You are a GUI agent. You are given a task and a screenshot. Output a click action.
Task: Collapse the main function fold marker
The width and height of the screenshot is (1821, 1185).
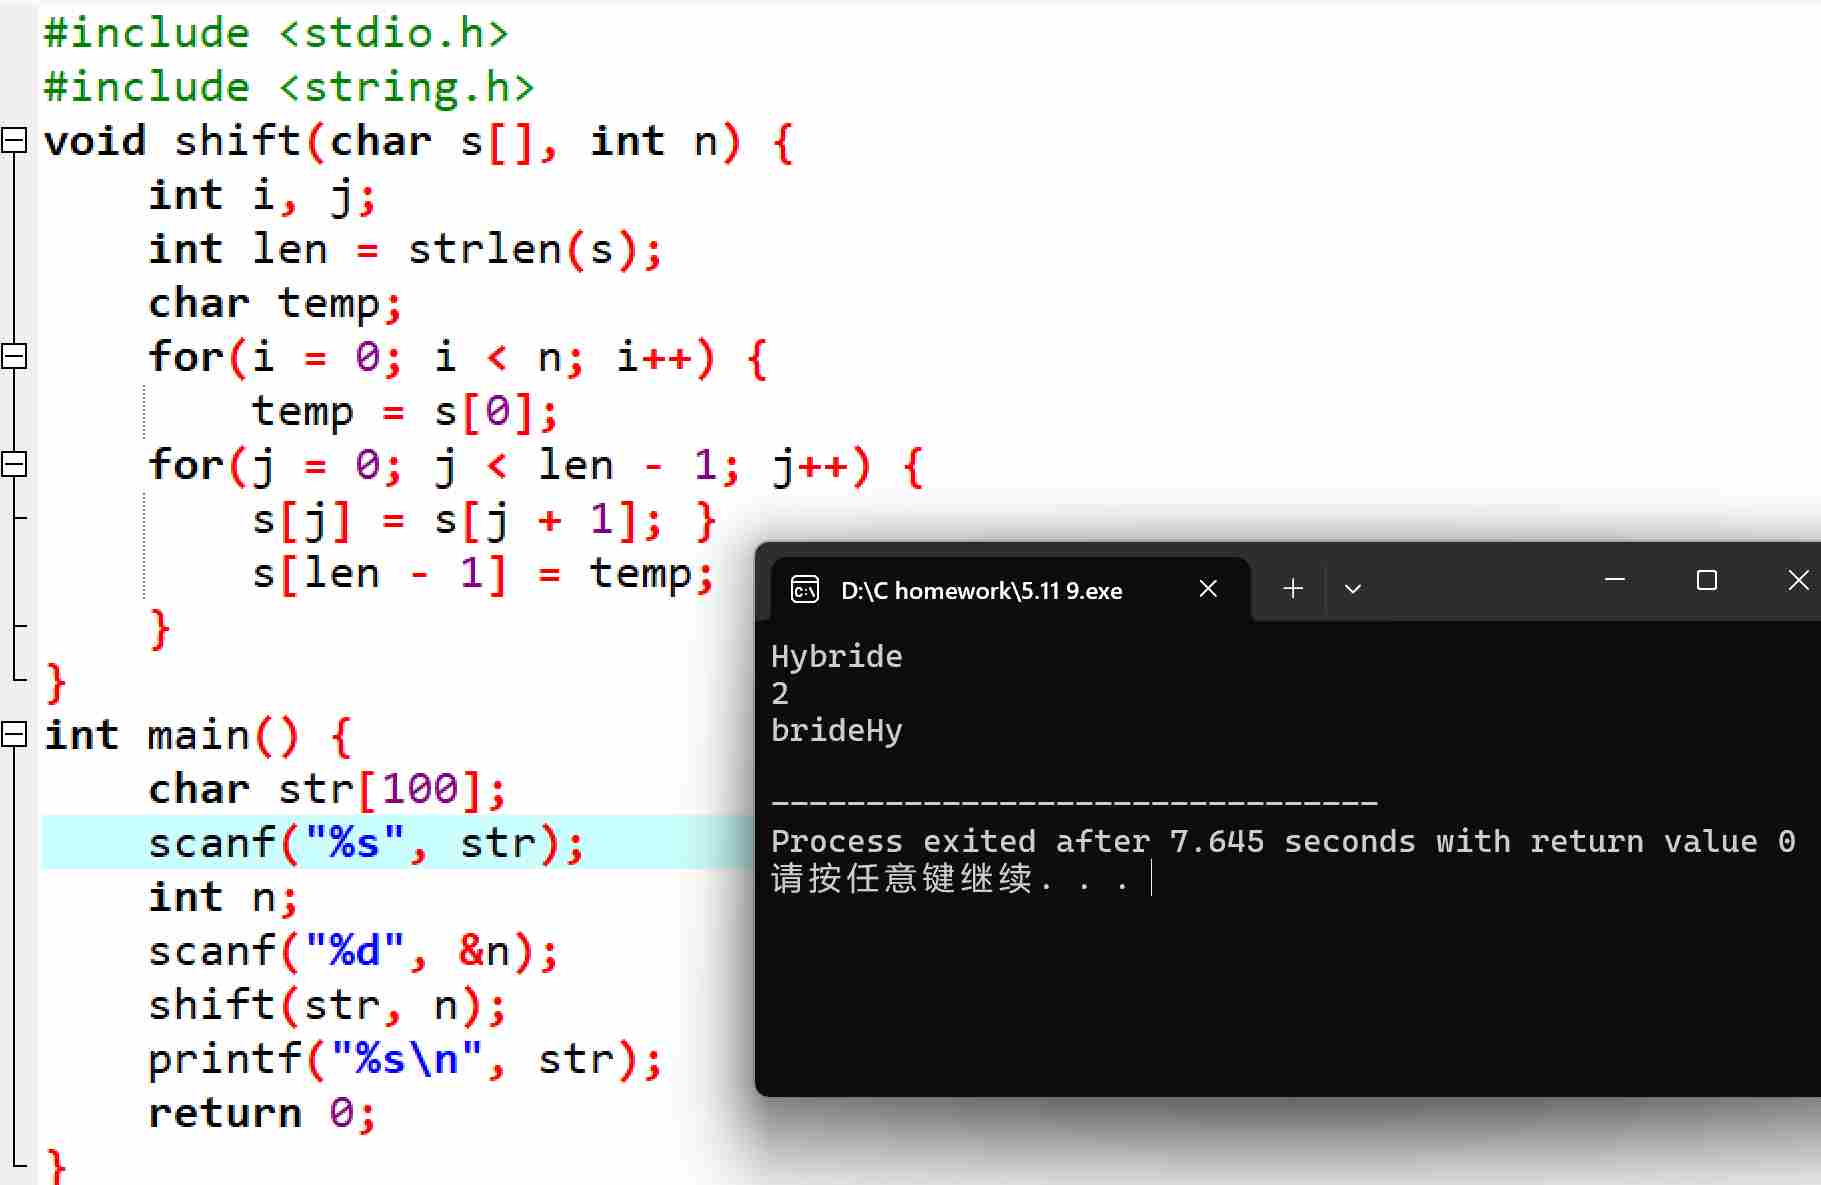[14, 735]
